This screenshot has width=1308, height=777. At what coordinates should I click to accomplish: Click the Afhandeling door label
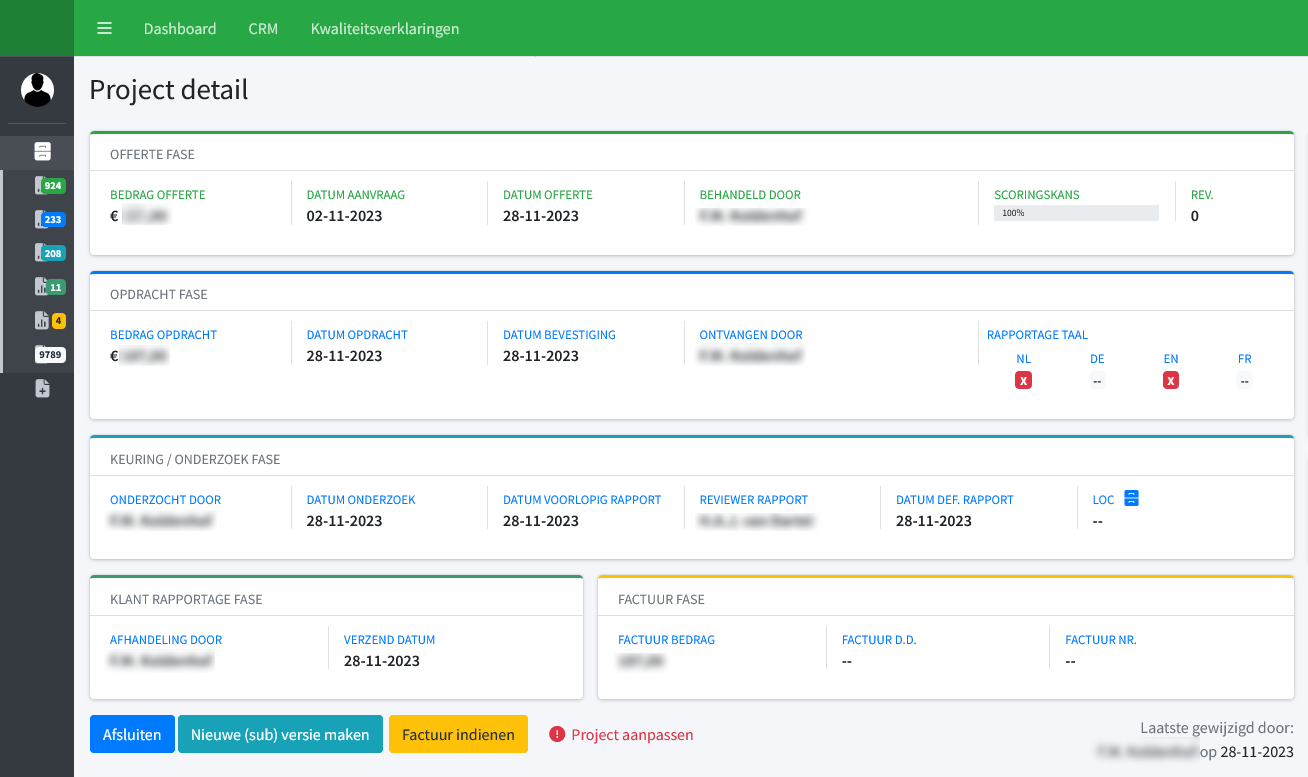point(166,640)
